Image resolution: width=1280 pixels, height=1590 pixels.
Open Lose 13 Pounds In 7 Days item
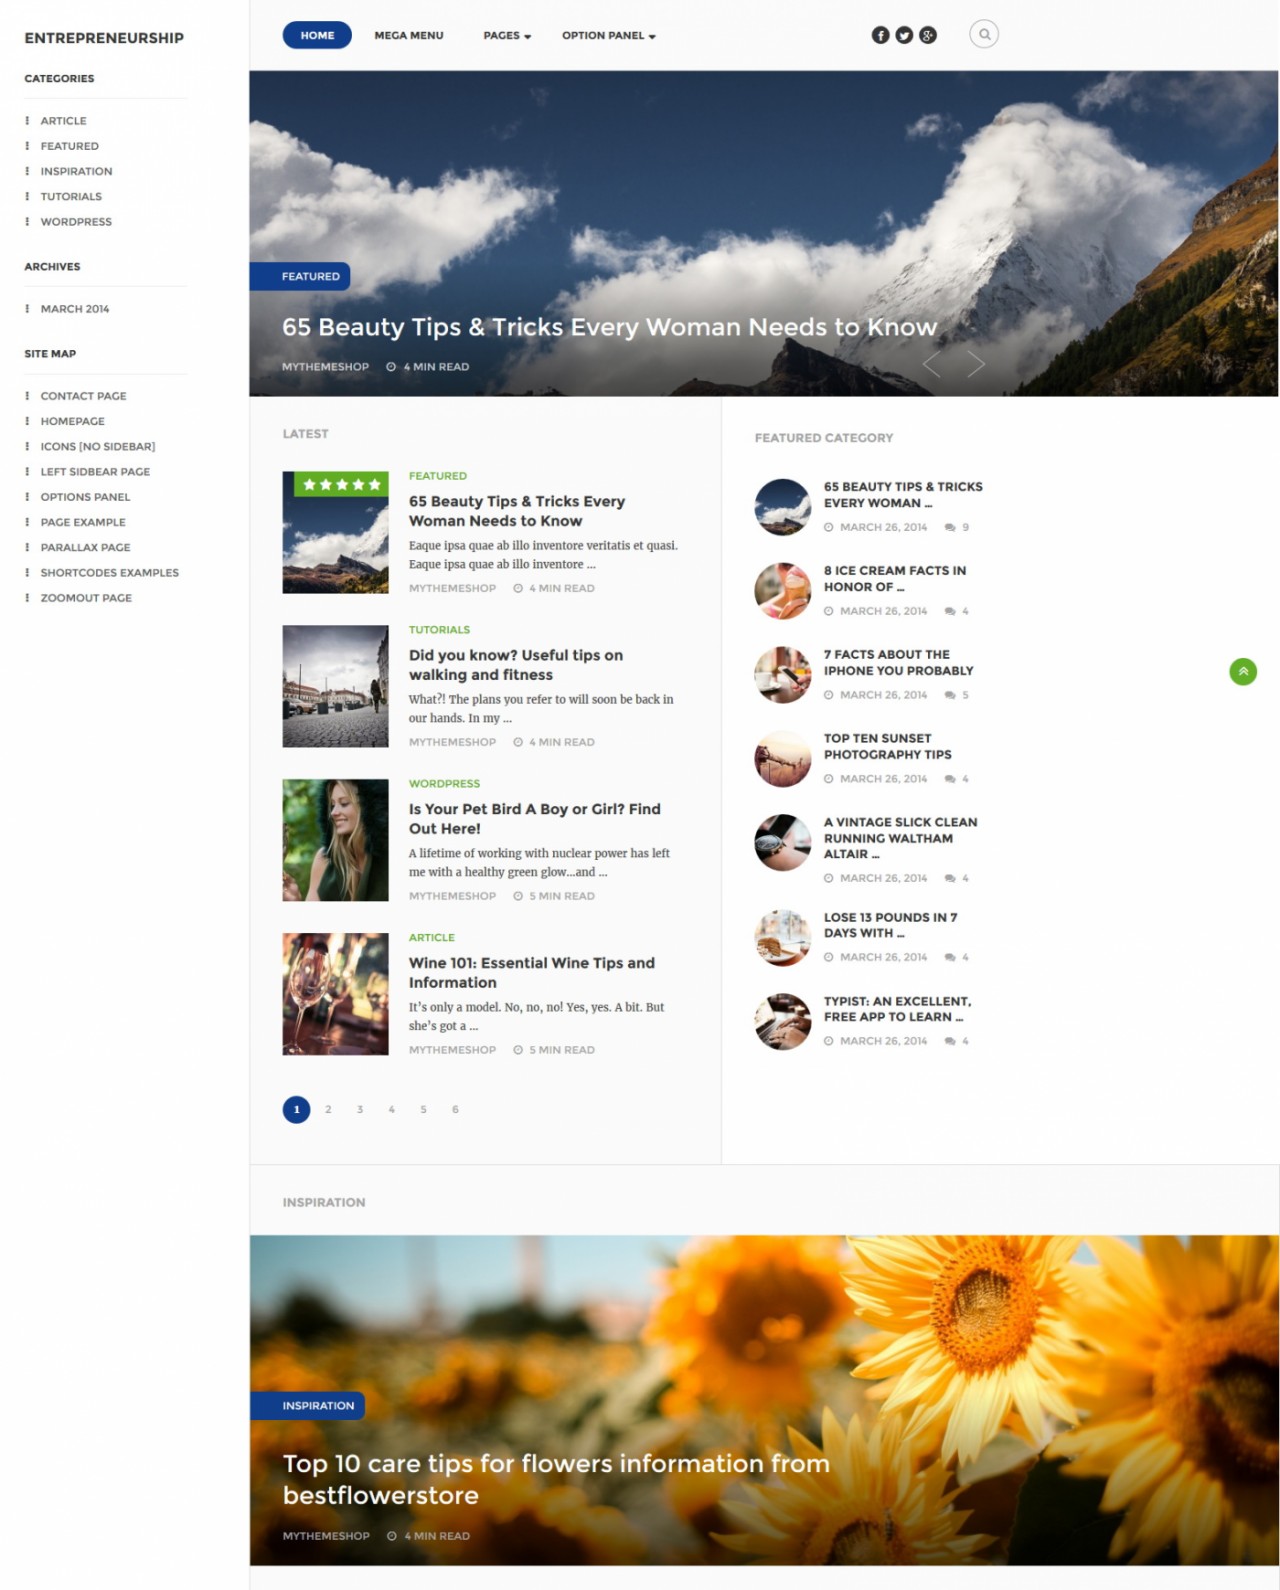(891, 925)
